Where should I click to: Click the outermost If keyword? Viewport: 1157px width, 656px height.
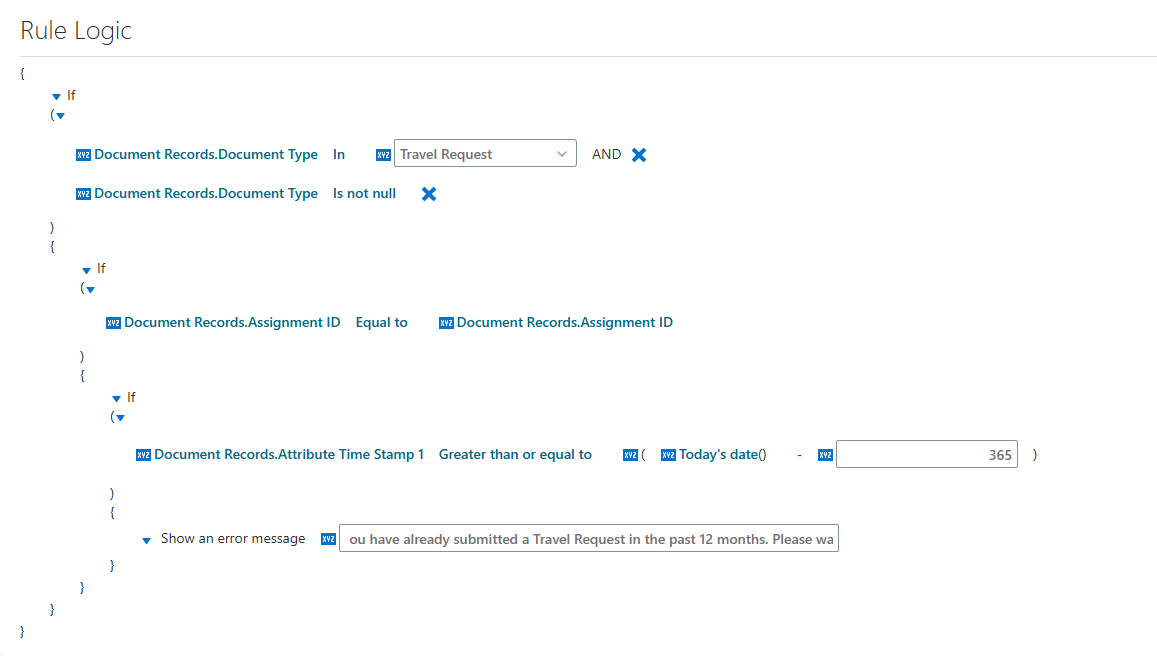coord(71,95)
